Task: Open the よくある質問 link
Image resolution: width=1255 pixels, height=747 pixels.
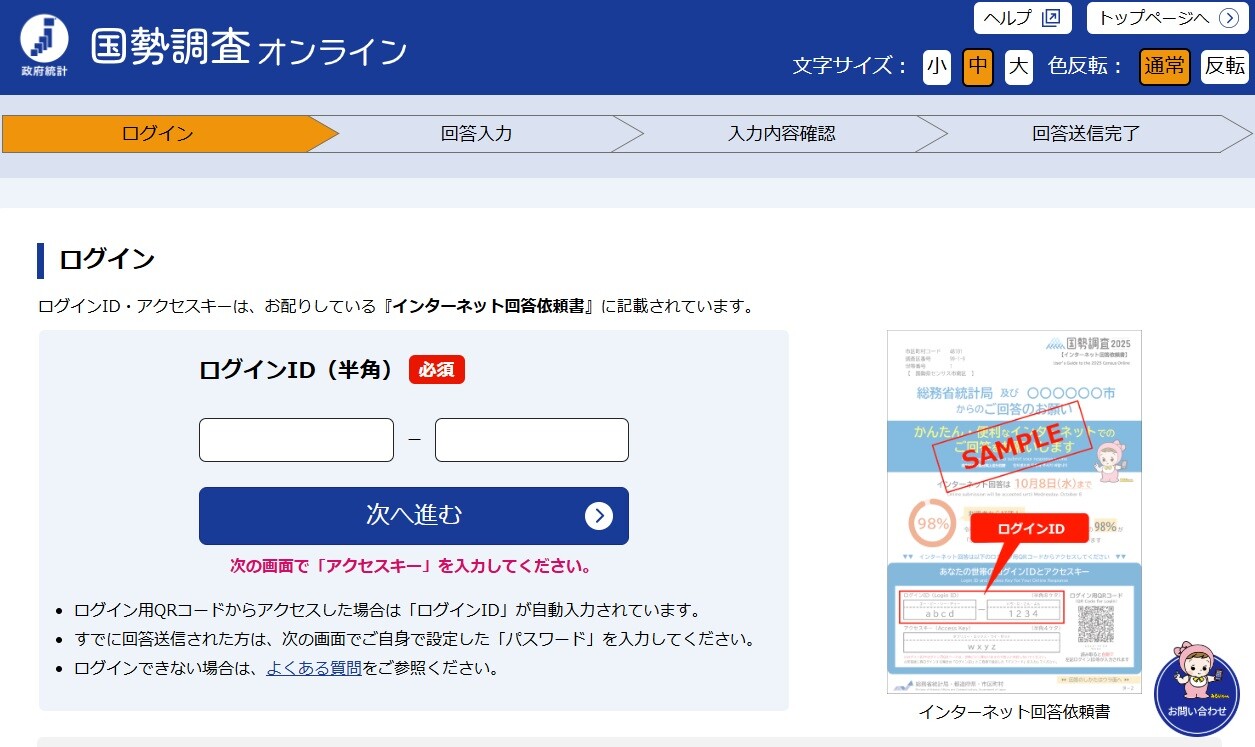Action: pyautogui.click(x=314, y=668)
